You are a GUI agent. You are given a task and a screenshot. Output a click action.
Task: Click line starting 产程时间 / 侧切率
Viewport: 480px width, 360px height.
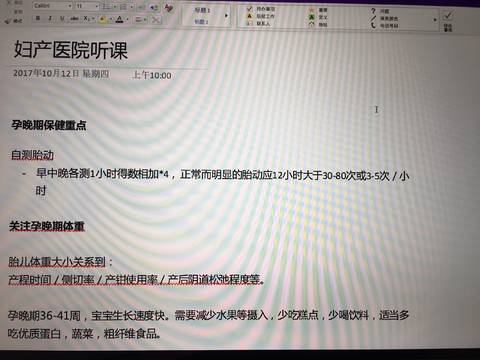pos(137,279)
